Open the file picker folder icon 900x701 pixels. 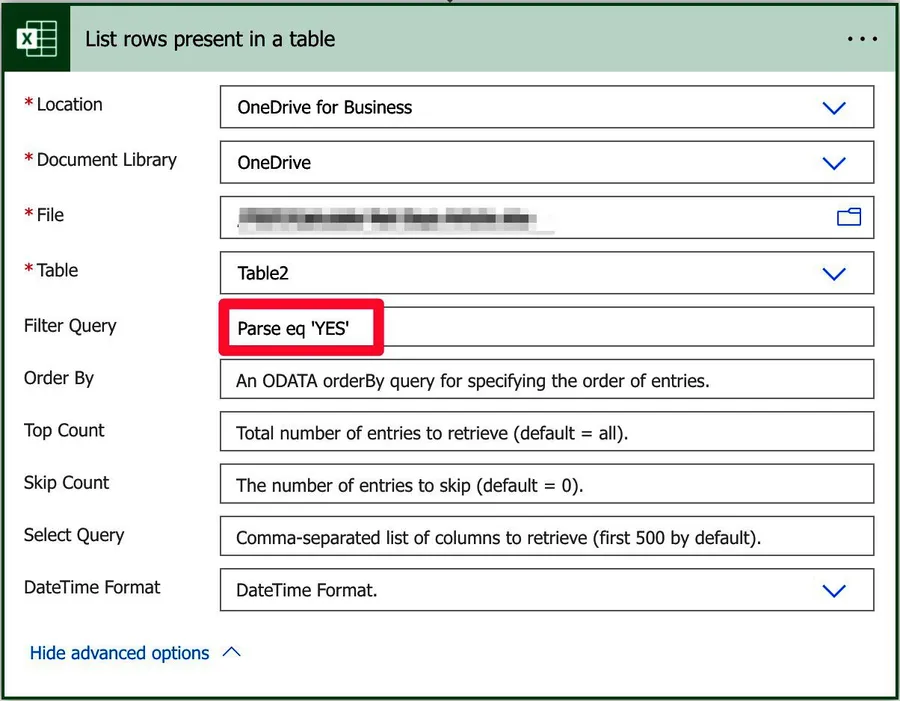(849, 217)
